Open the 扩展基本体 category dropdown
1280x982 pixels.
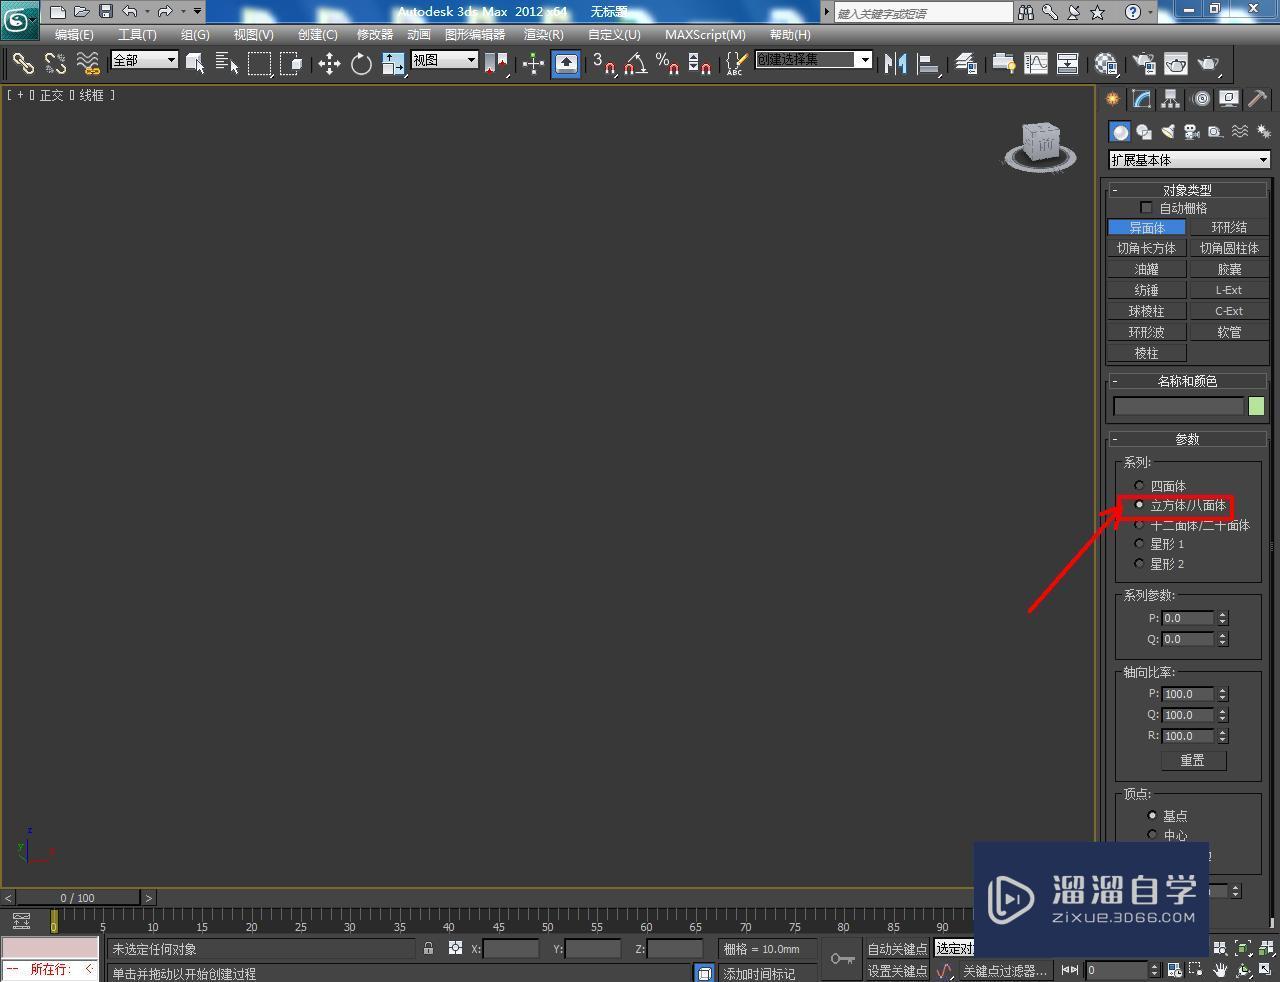coord(1189,160)
